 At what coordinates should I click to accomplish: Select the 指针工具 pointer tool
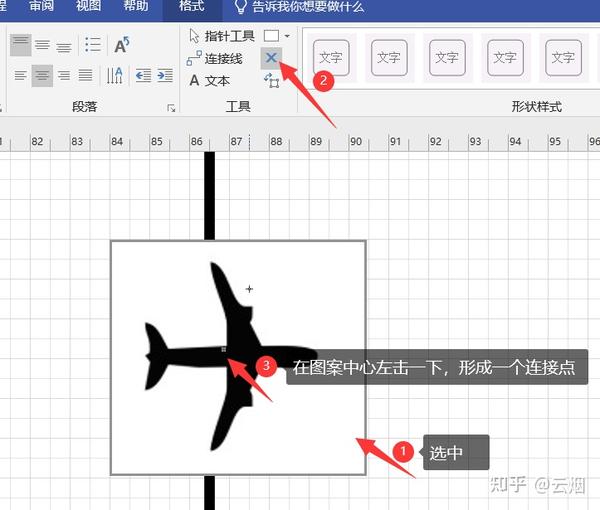pyautogui.click(x=222, y=36)
